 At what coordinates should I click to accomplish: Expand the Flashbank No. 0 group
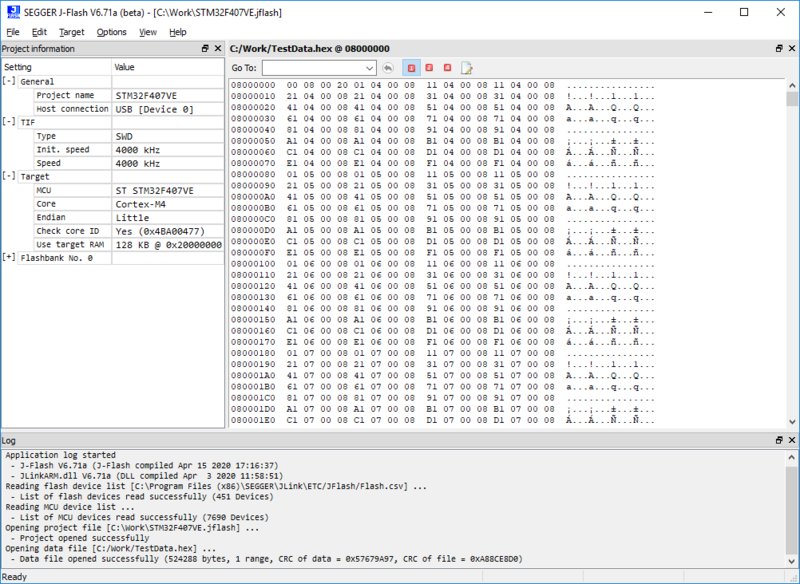(x=9, y=257)
